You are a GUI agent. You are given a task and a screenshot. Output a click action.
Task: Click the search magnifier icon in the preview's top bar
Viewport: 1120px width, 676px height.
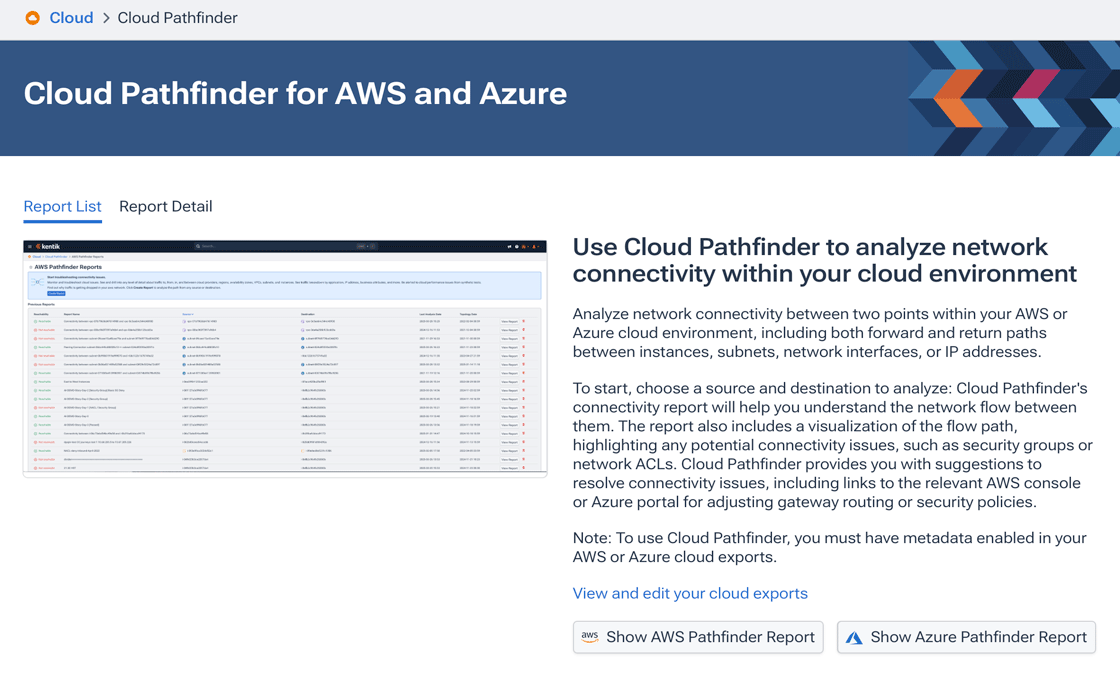pos(197,246)
